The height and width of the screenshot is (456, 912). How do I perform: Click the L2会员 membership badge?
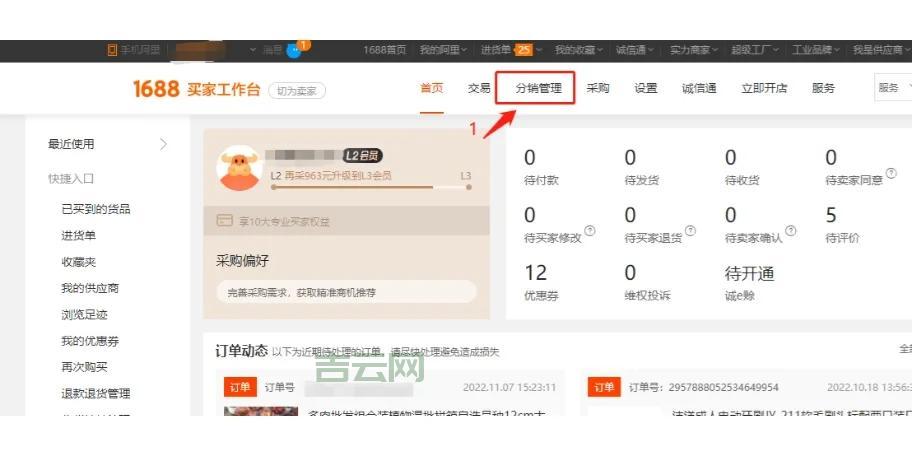click(x=362, y=155)
